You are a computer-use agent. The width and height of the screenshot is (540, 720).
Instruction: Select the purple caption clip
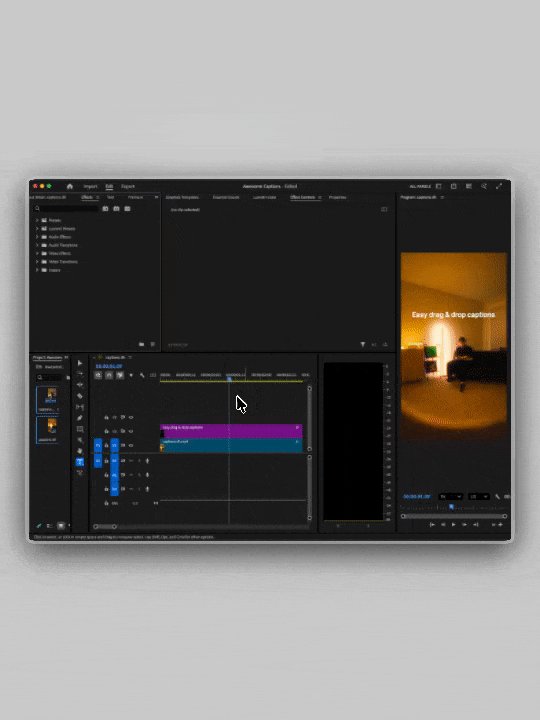(x=231, y=431)
